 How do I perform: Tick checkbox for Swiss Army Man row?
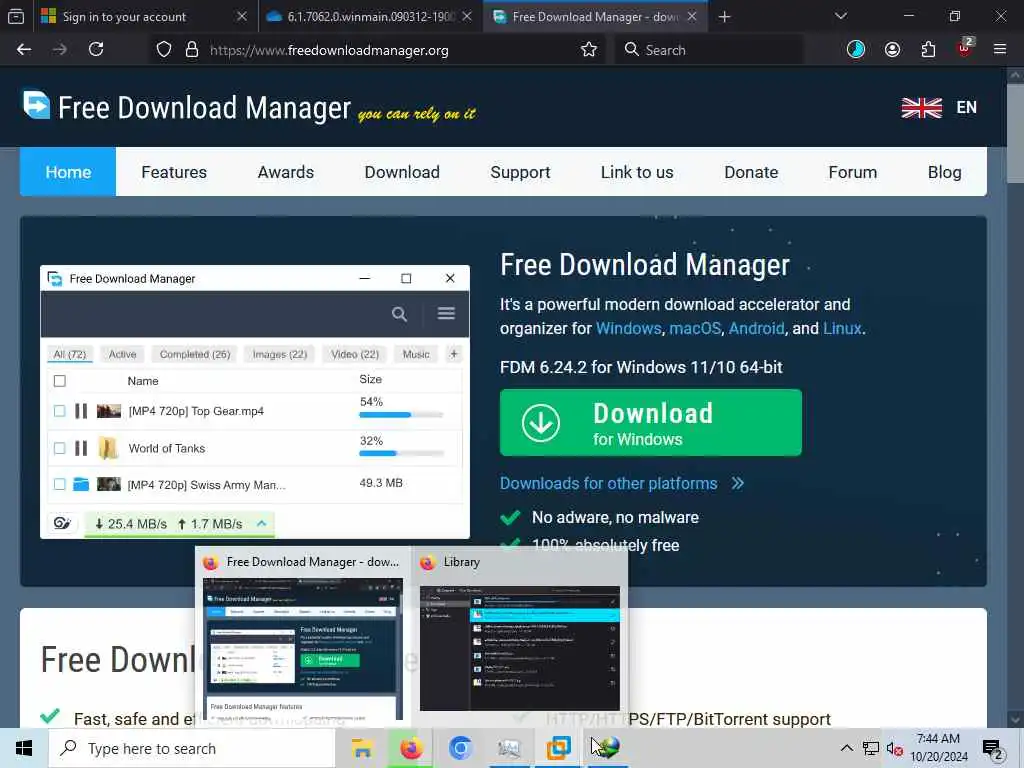[59, 485]
